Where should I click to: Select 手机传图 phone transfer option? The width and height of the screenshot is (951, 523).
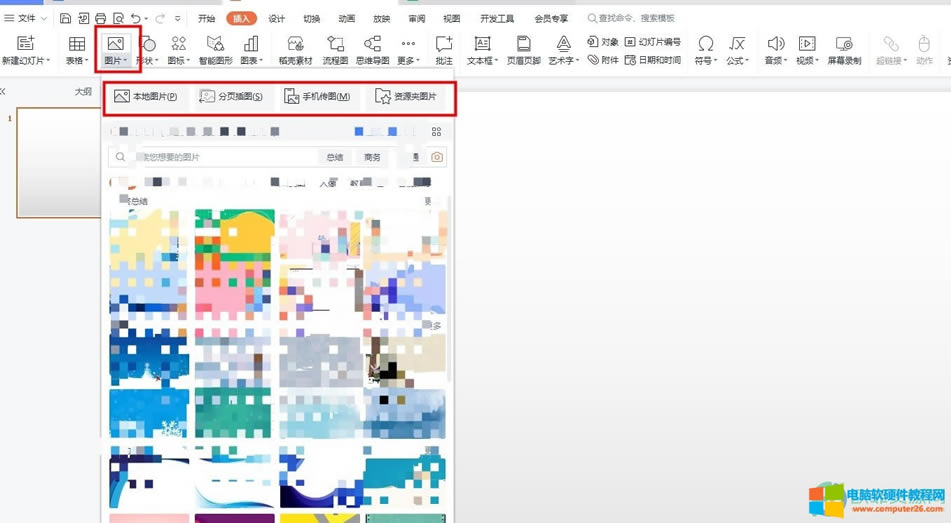317,96
